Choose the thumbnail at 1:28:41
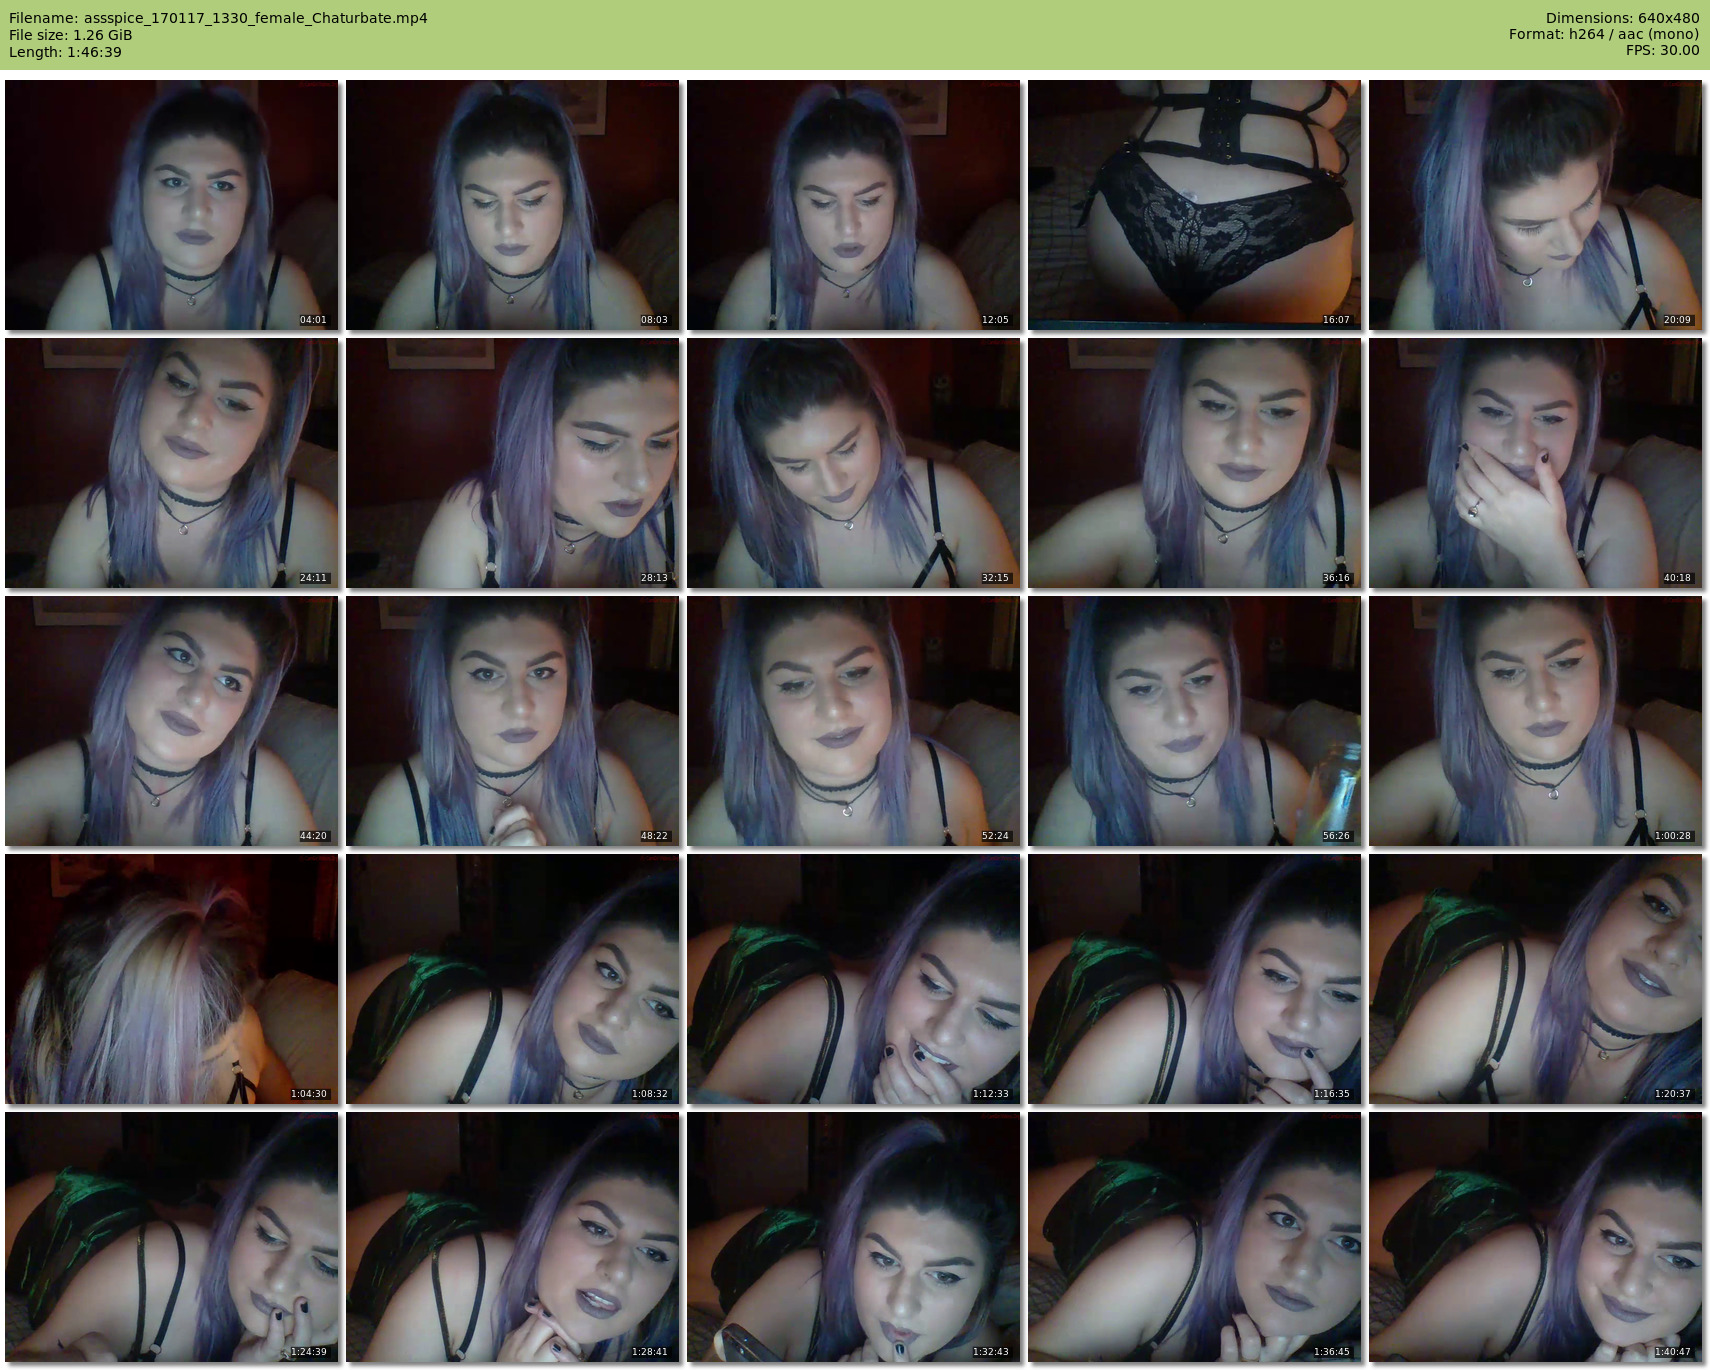This screenshot has width=1710, height=1370. (x=513, y=1237)
